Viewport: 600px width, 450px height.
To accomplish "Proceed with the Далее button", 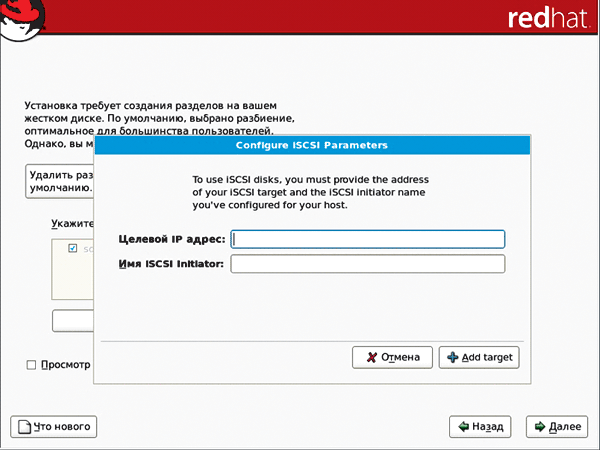I will coord(557,427).
